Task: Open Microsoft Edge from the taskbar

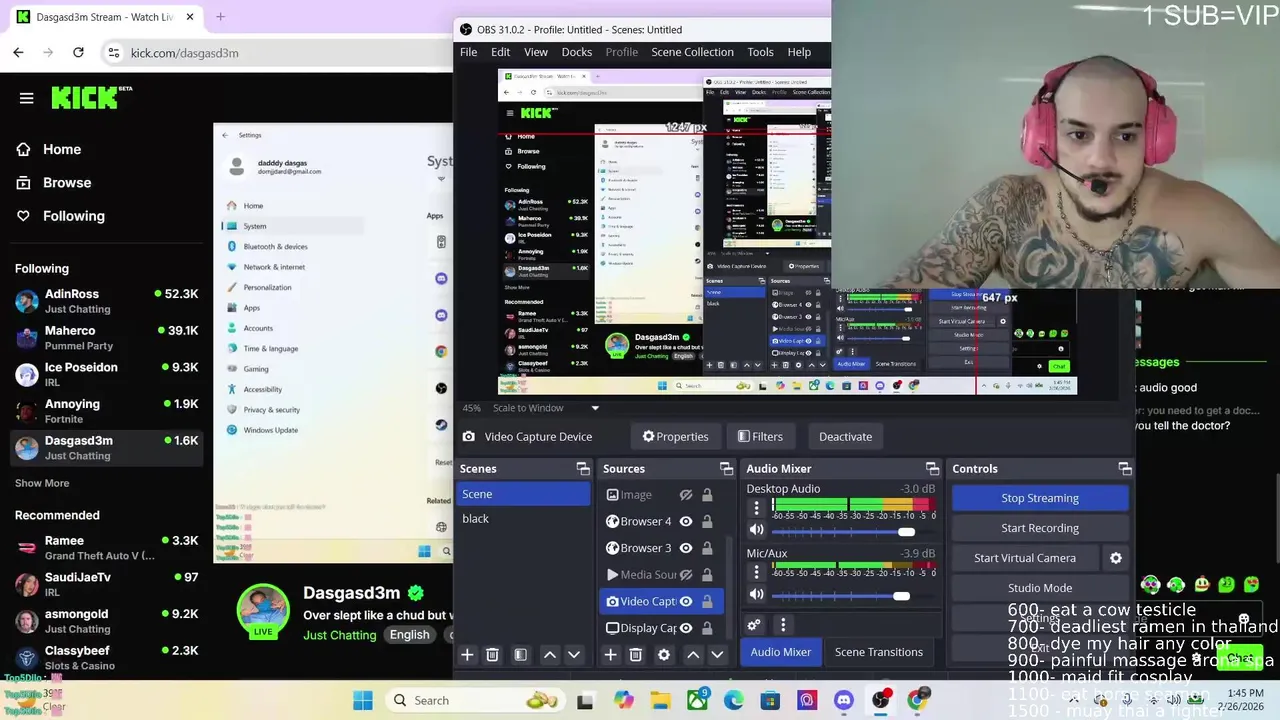Action: tap(734, 700)
